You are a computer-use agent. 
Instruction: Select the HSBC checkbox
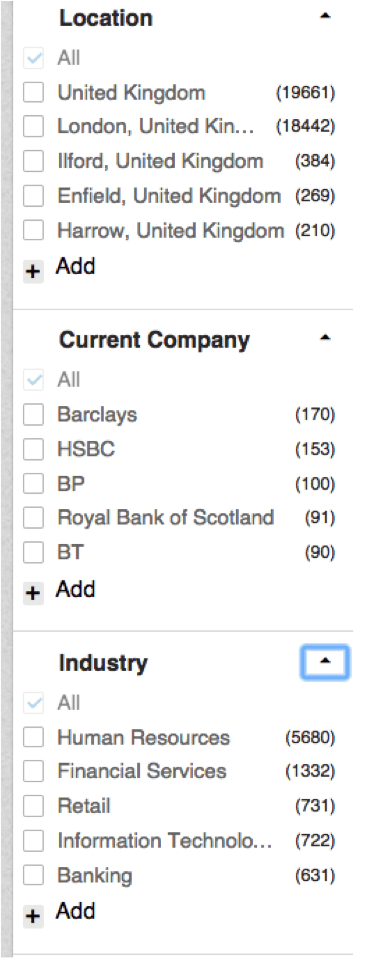(x=33, y=450)
